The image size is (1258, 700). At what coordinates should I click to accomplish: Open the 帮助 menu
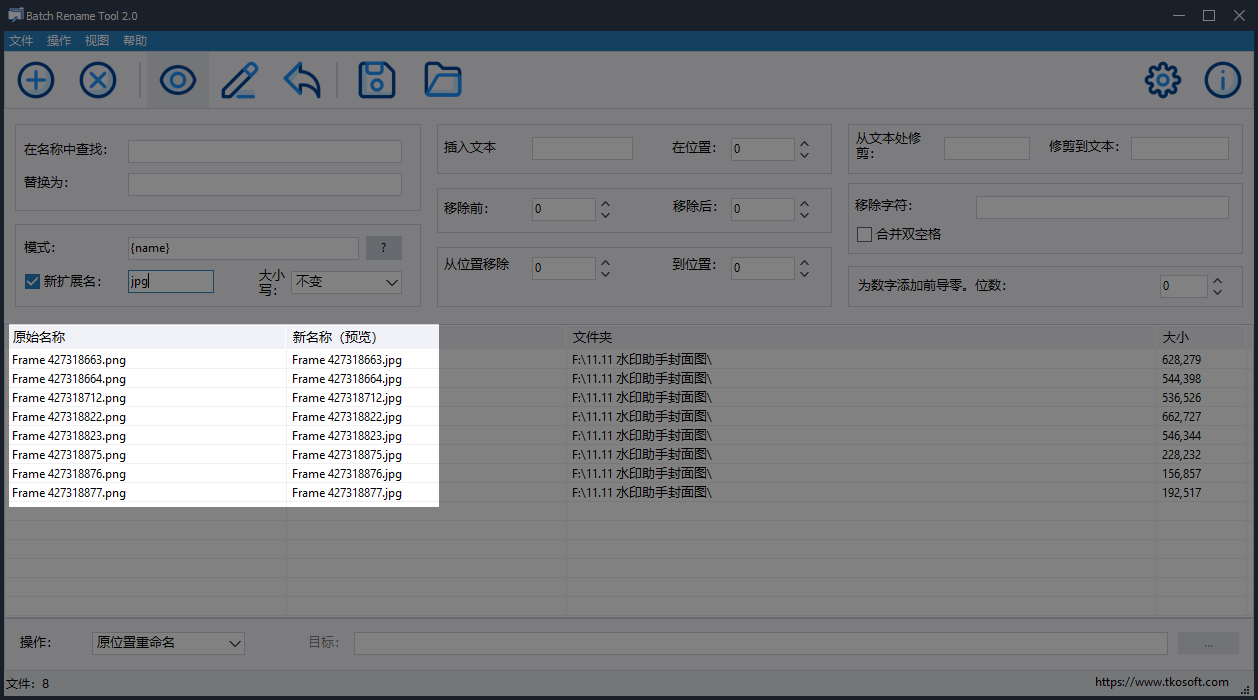[x=135, y=41]
